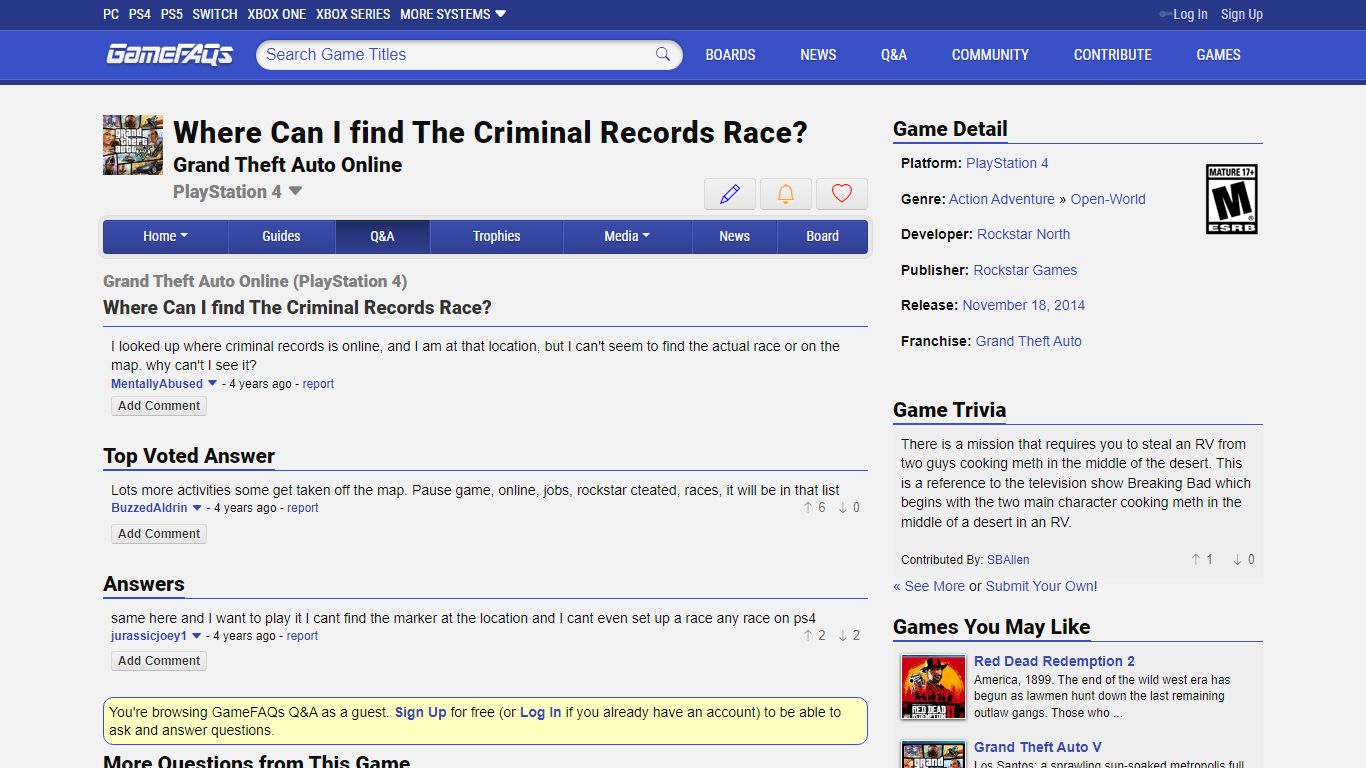
Task: Open PlayStation 4 platform link in Game Detail
Action: tap(1007, 163)
